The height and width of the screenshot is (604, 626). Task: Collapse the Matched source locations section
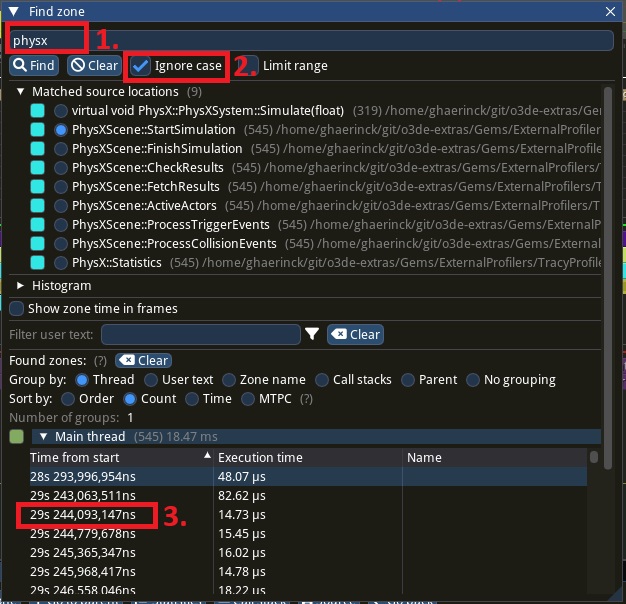[x=21, y=91]
